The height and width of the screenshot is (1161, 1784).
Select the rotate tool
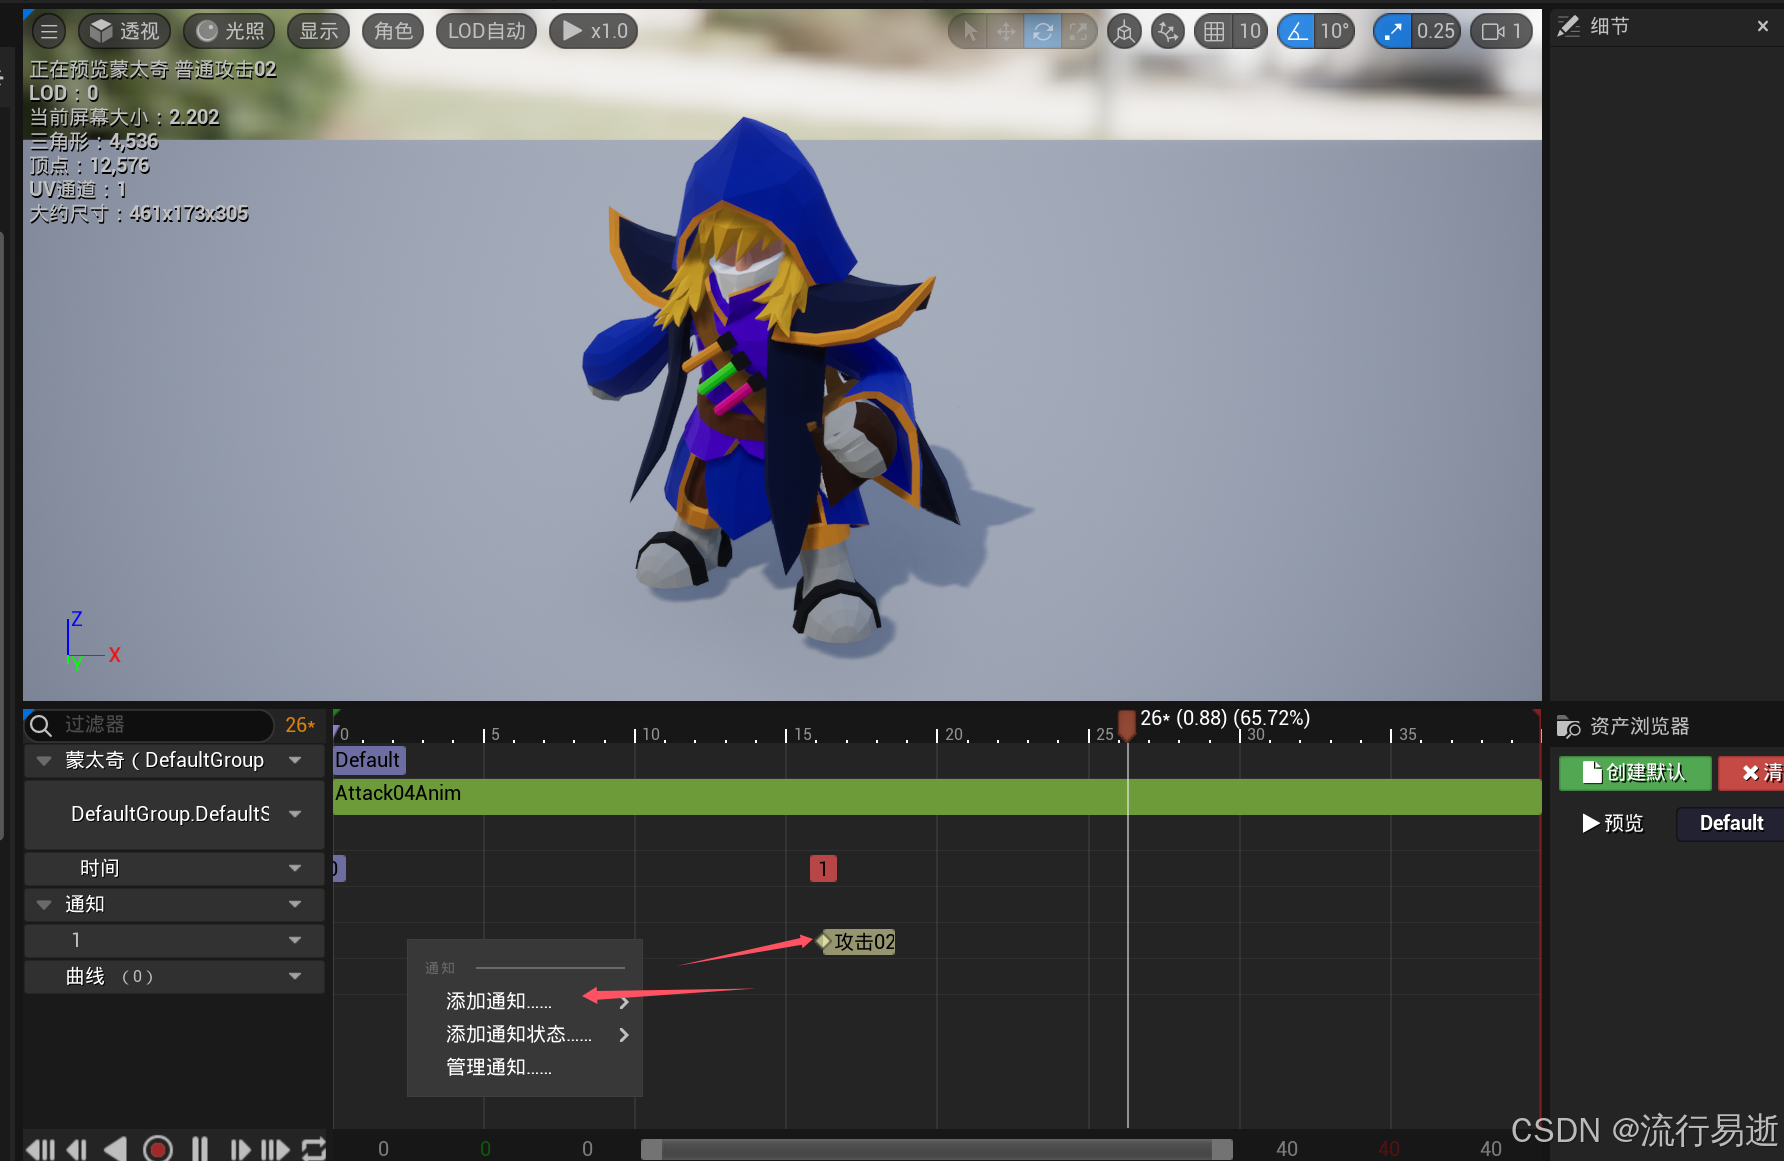[x=1042, y=32]
